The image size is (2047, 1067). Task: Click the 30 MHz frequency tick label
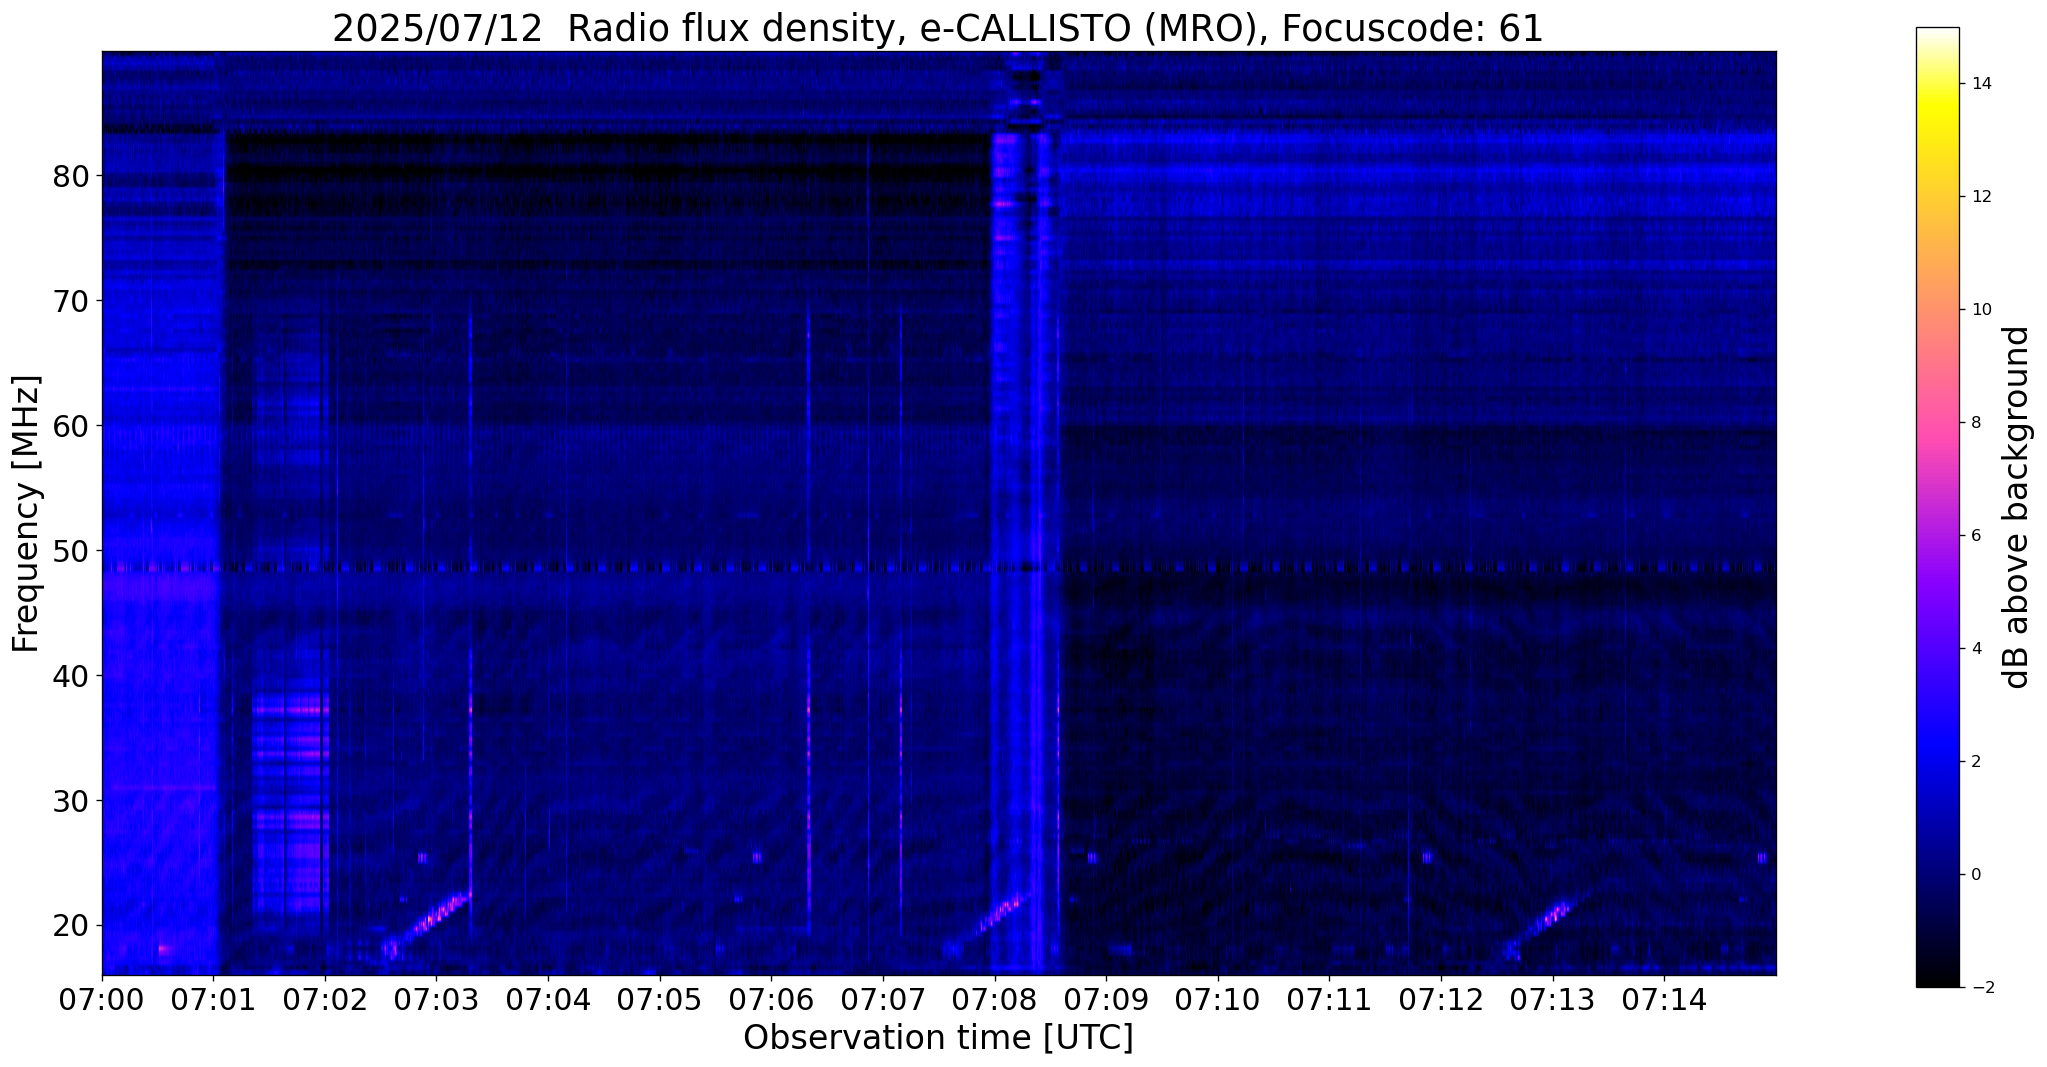click(70, 801)
